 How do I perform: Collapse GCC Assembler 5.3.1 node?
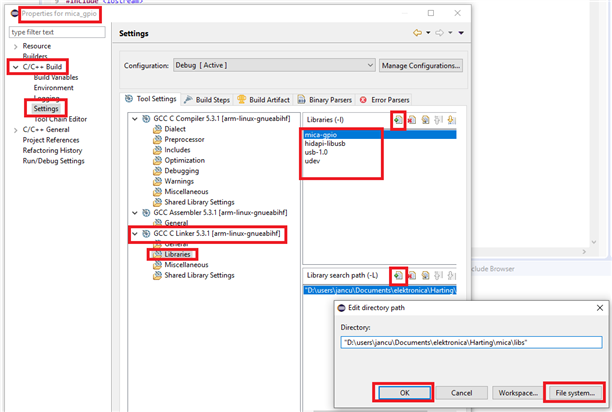click(x=135, y=213)
